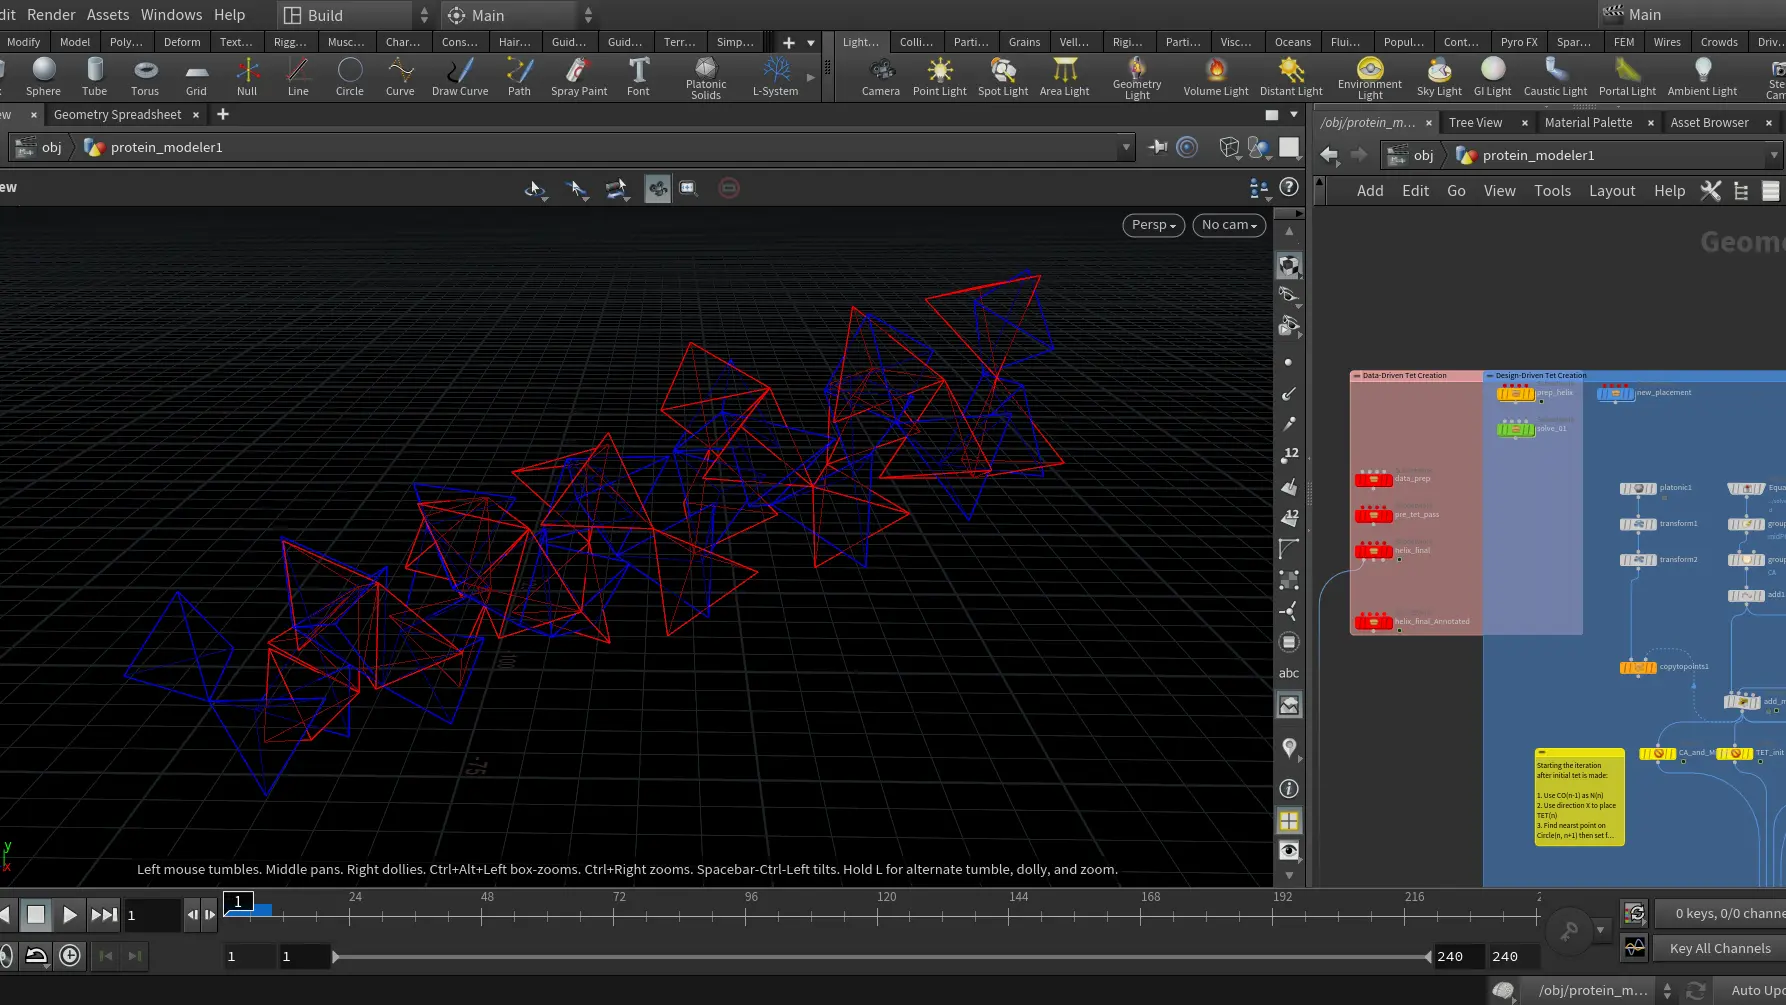This screenshot has width=1786, height=1005.
Task: Open the Windows menu
Action: 171,14
